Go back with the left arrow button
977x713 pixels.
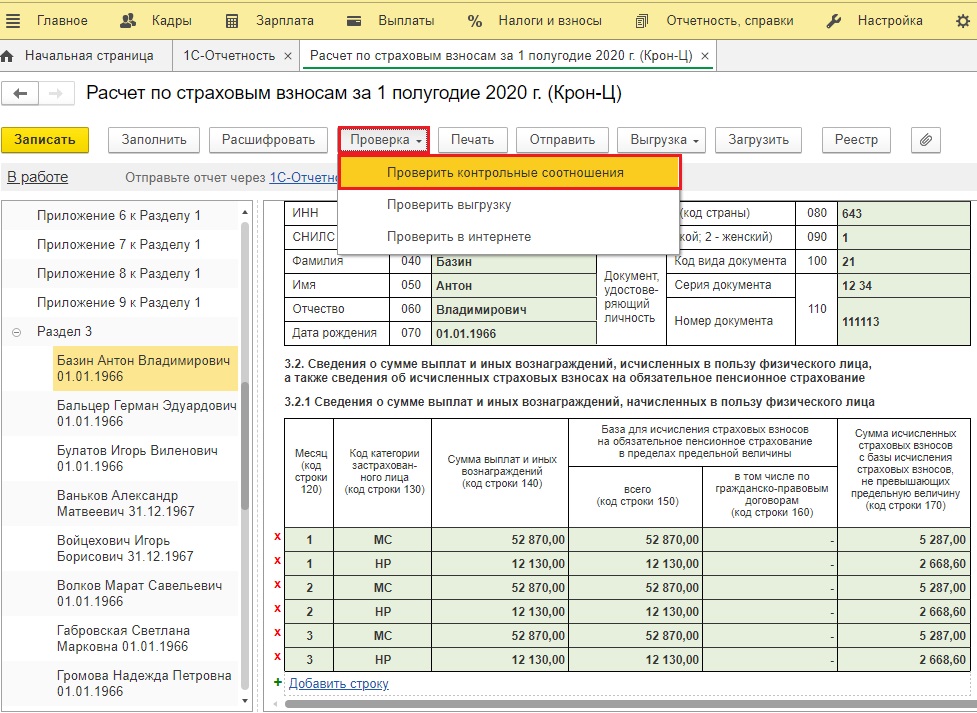(21, 93)
